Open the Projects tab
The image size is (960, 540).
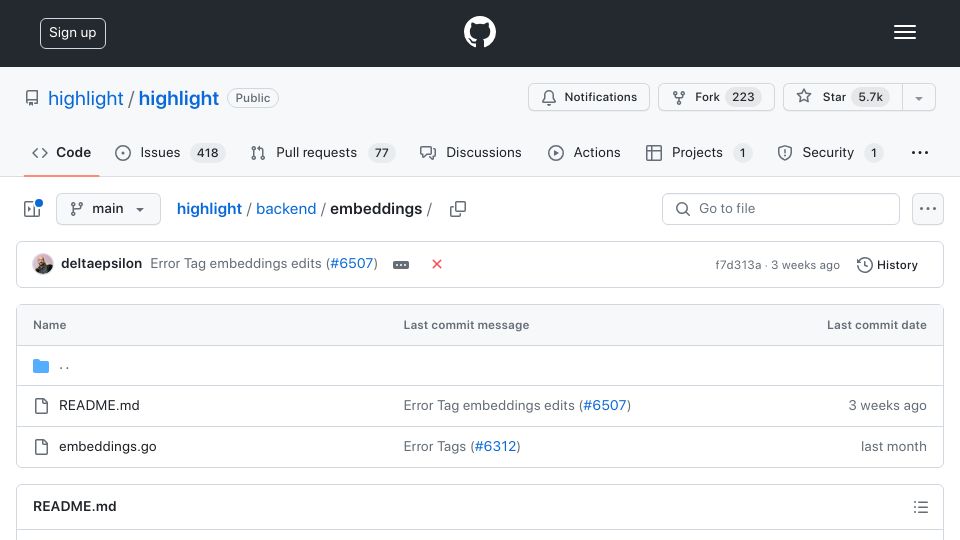tap(699, 152)
